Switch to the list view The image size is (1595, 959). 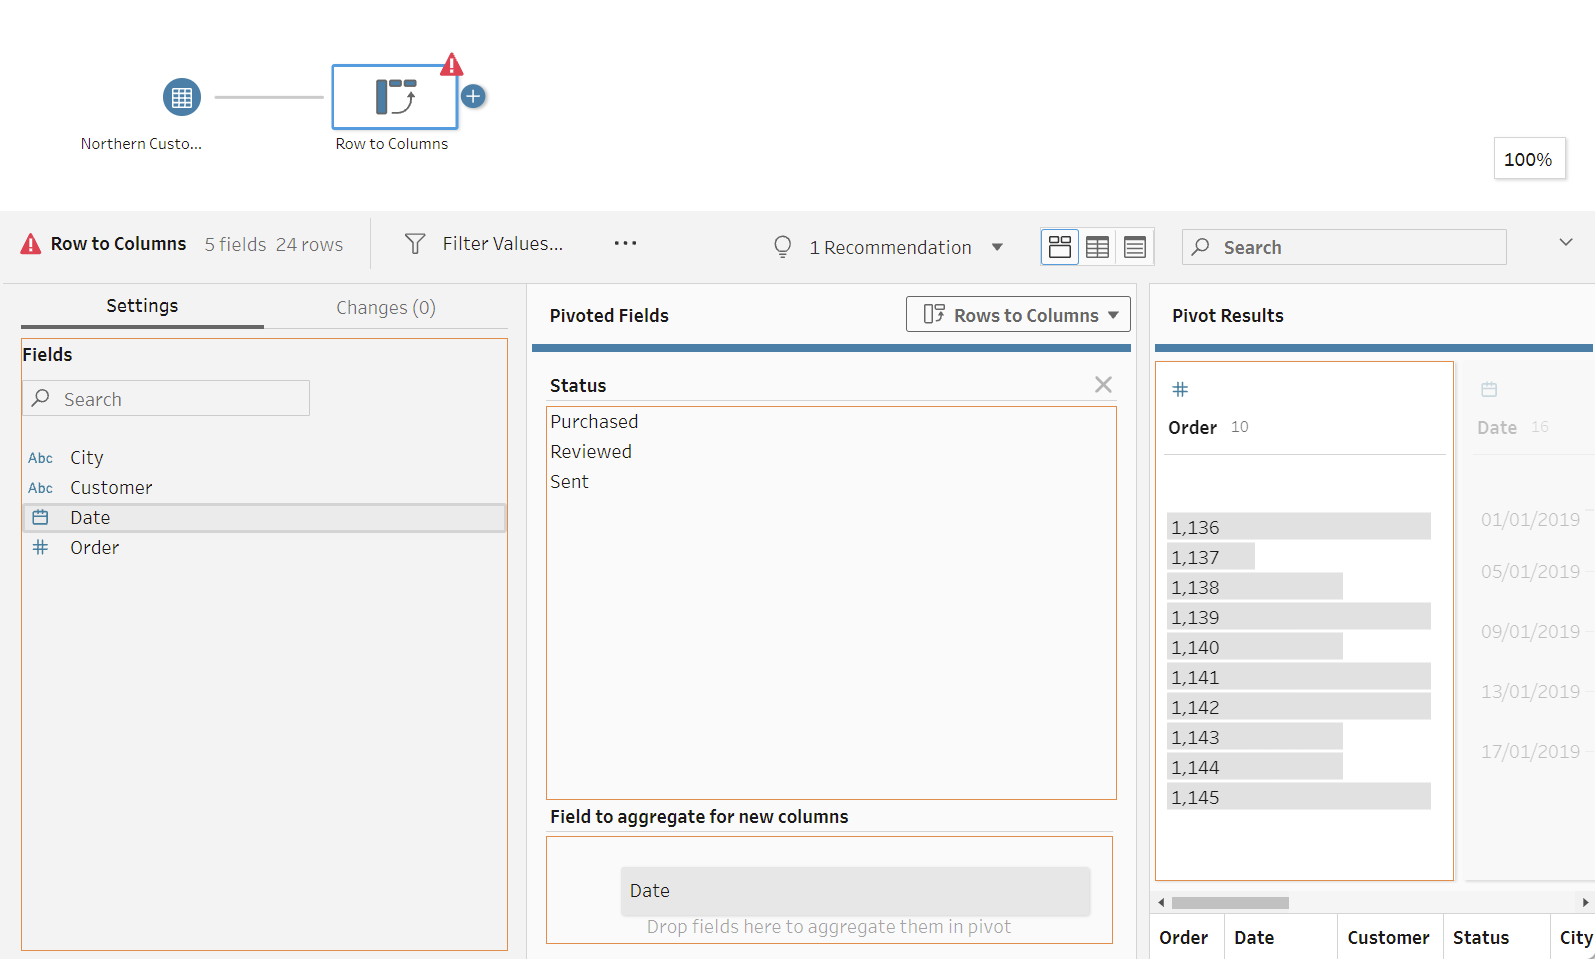[x=1135, y=247]
